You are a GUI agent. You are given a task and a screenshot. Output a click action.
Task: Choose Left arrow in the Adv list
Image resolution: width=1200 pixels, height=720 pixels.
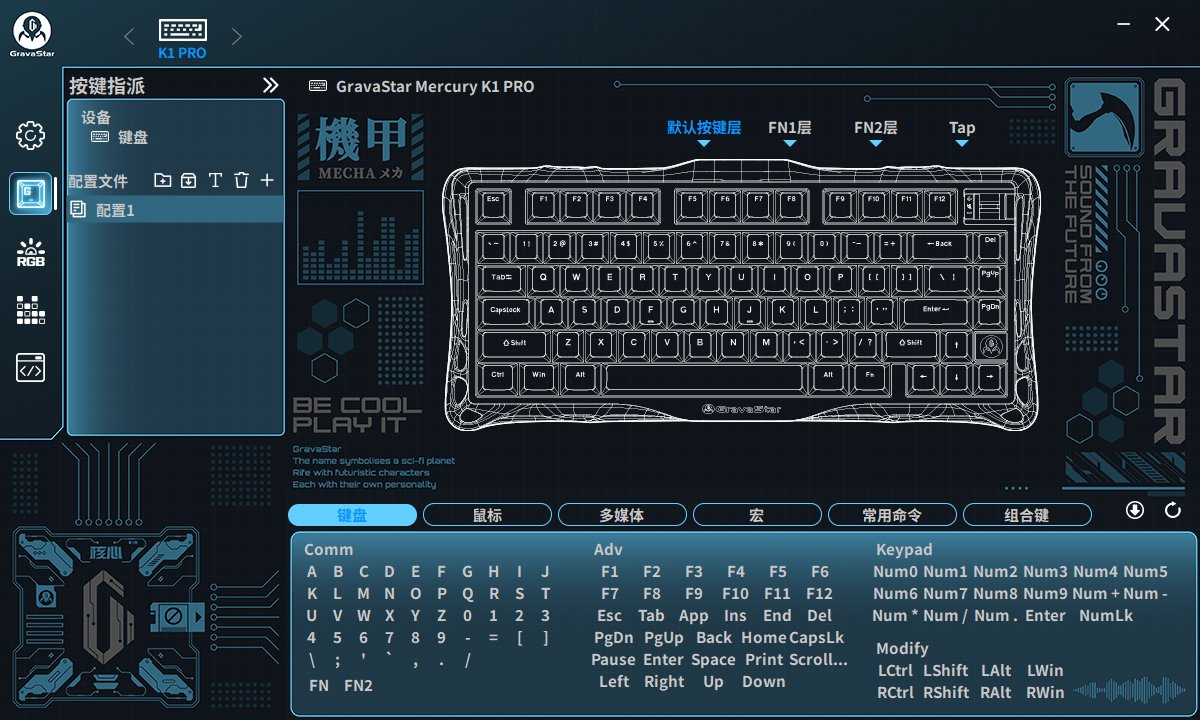[x=614, y=682]
